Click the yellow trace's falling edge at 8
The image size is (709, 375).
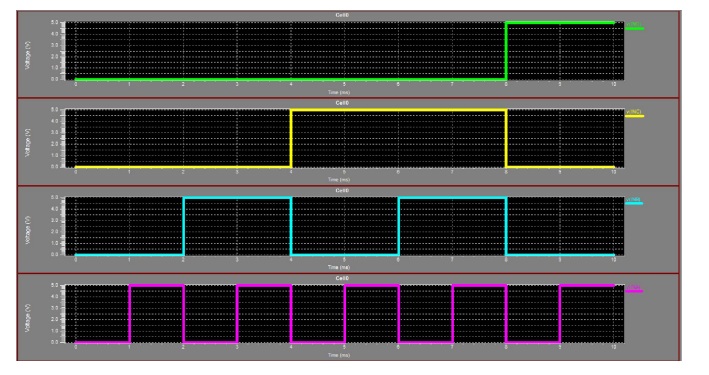506,138
